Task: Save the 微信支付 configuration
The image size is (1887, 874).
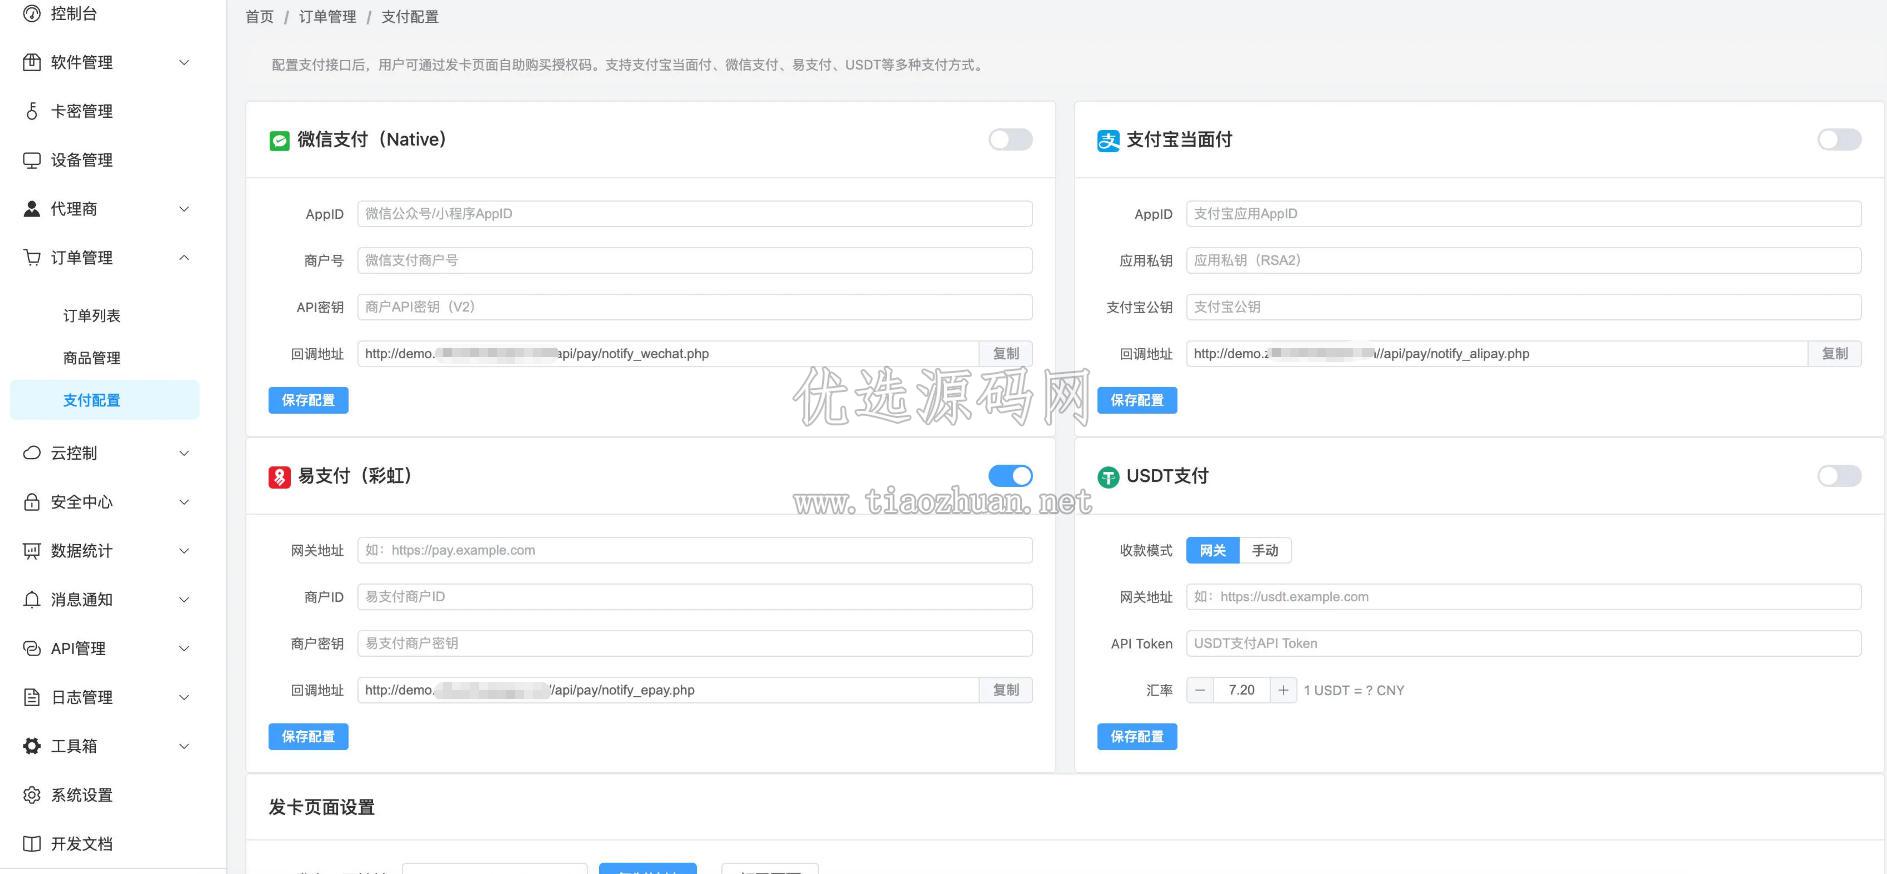Action: [x=308, y=400]
